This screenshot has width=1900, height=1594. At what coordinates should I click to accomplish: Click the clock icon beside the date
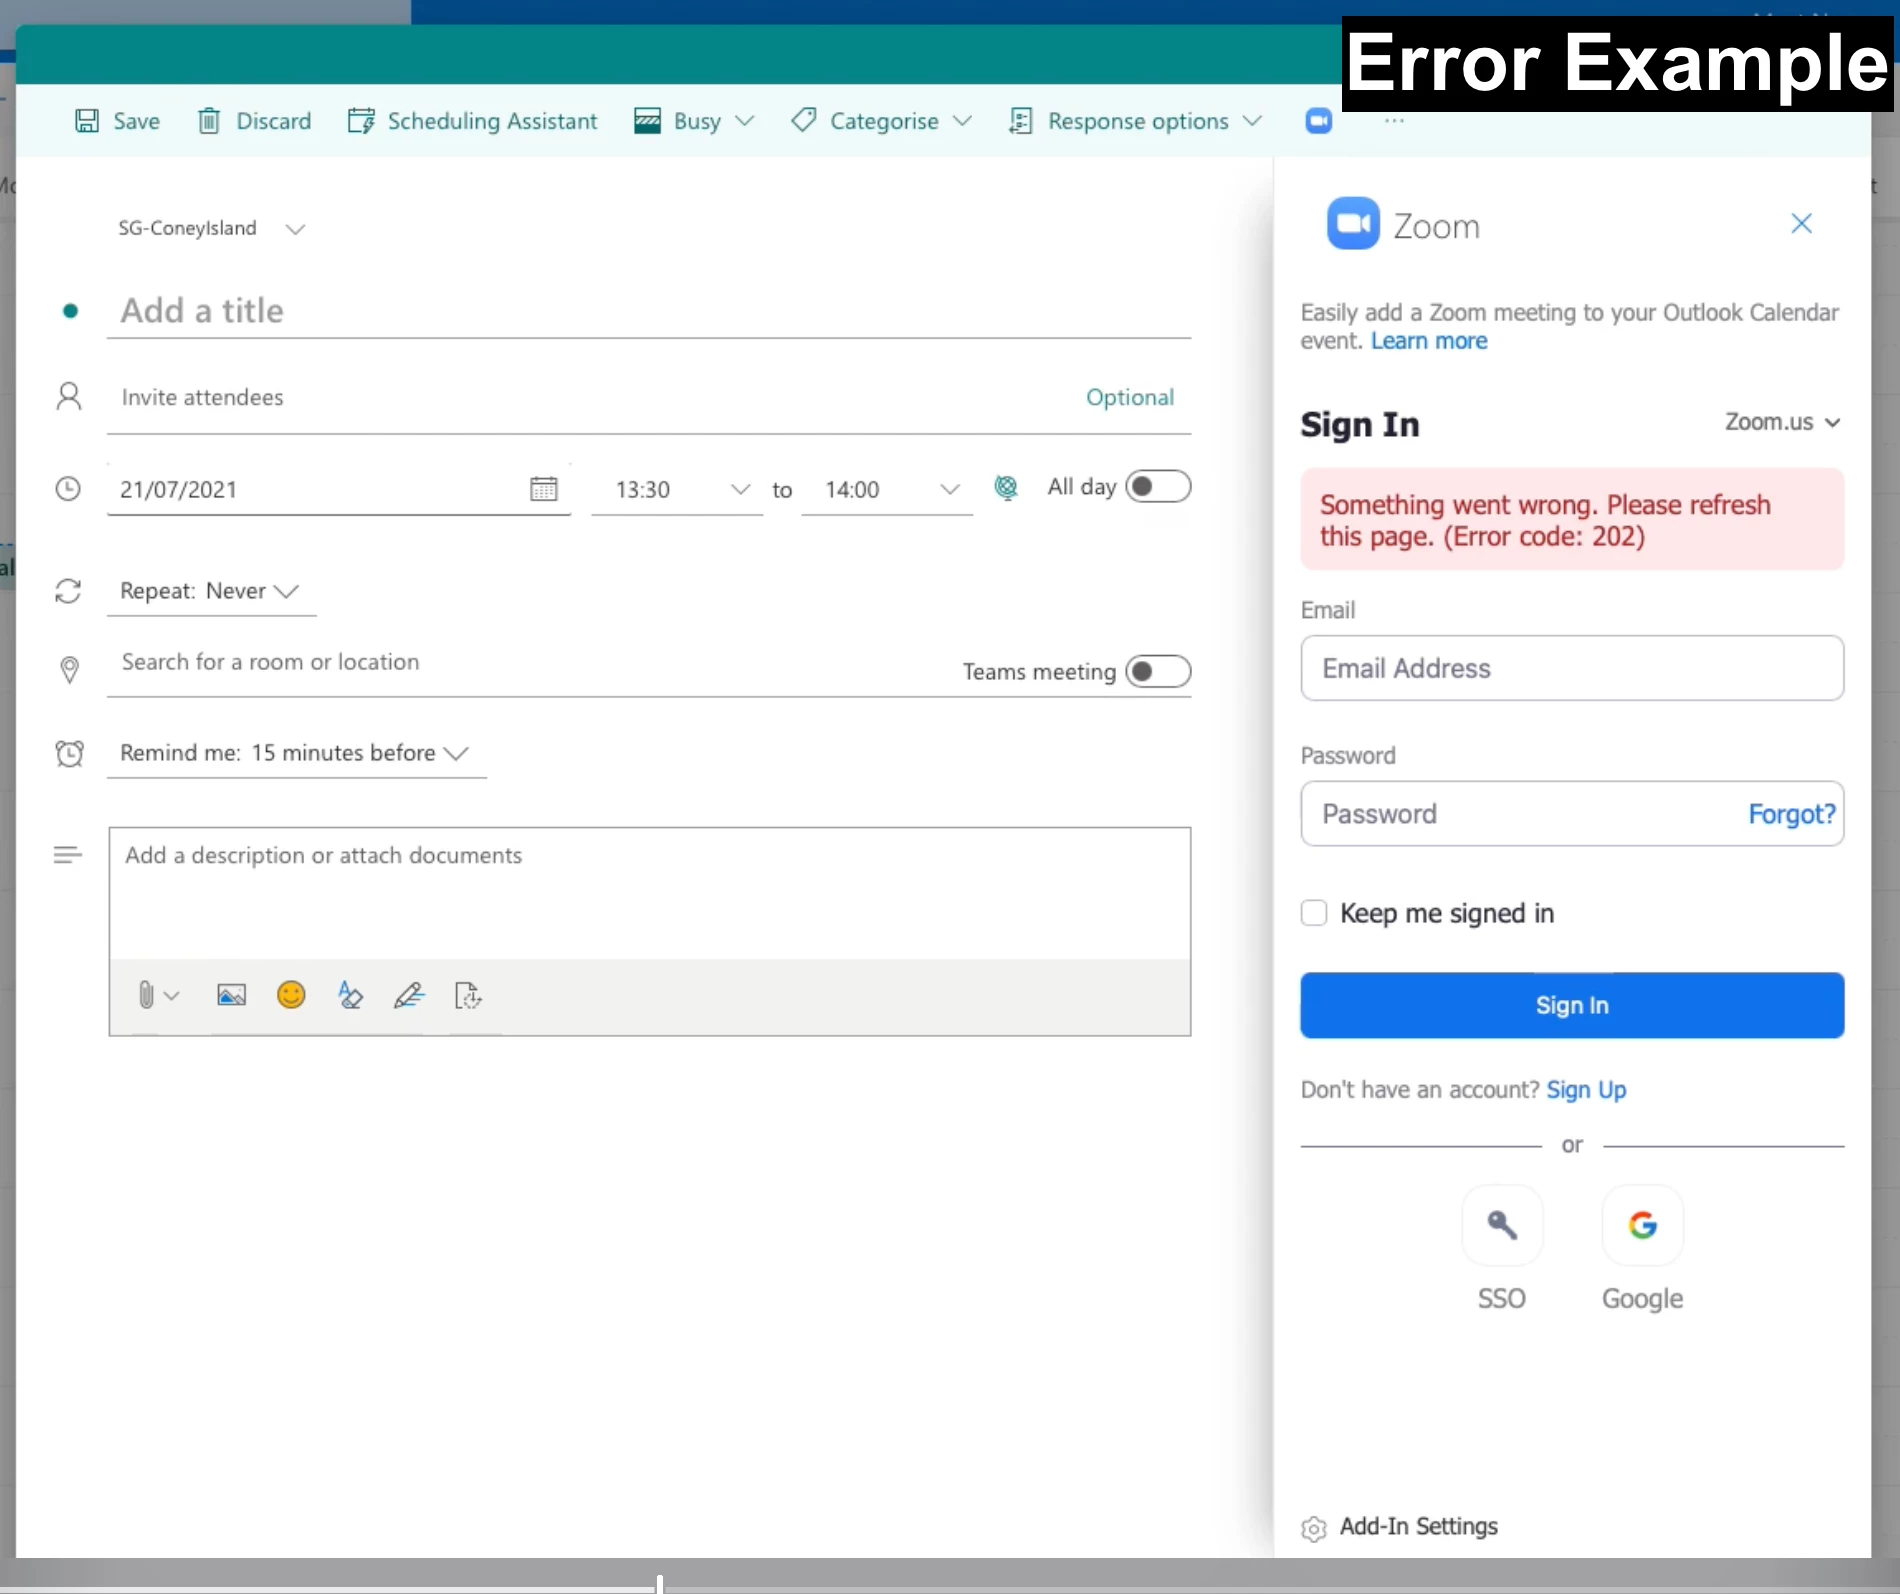(67, 489)
